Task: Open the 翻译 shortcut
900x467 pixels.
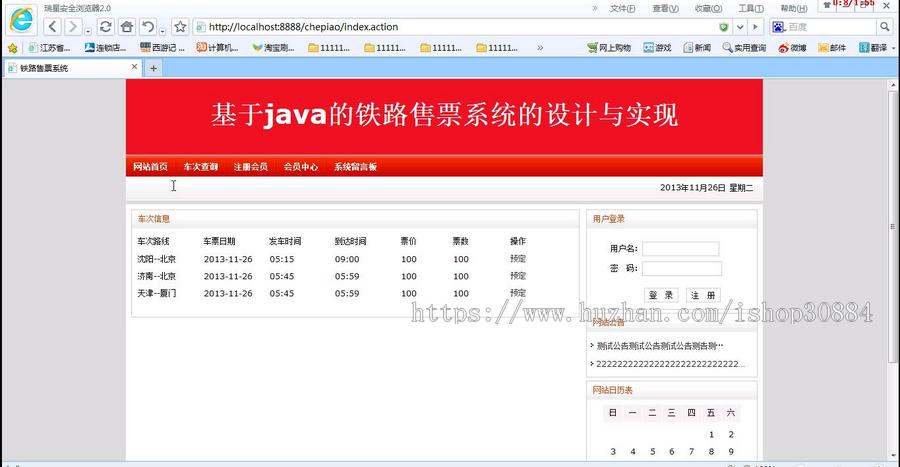Action: coord(873,48)
